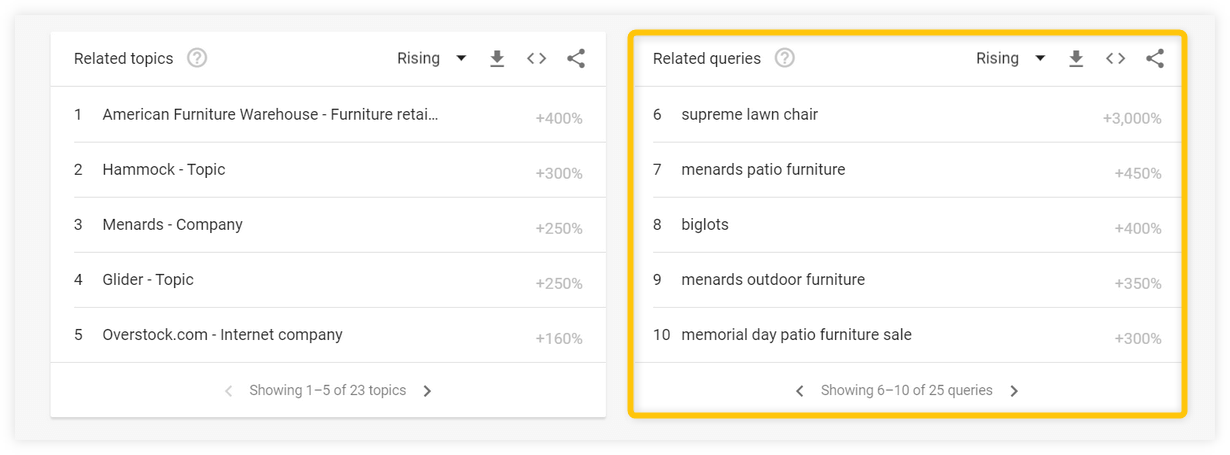Open embed code for Related queries

tap(1116, 59)
